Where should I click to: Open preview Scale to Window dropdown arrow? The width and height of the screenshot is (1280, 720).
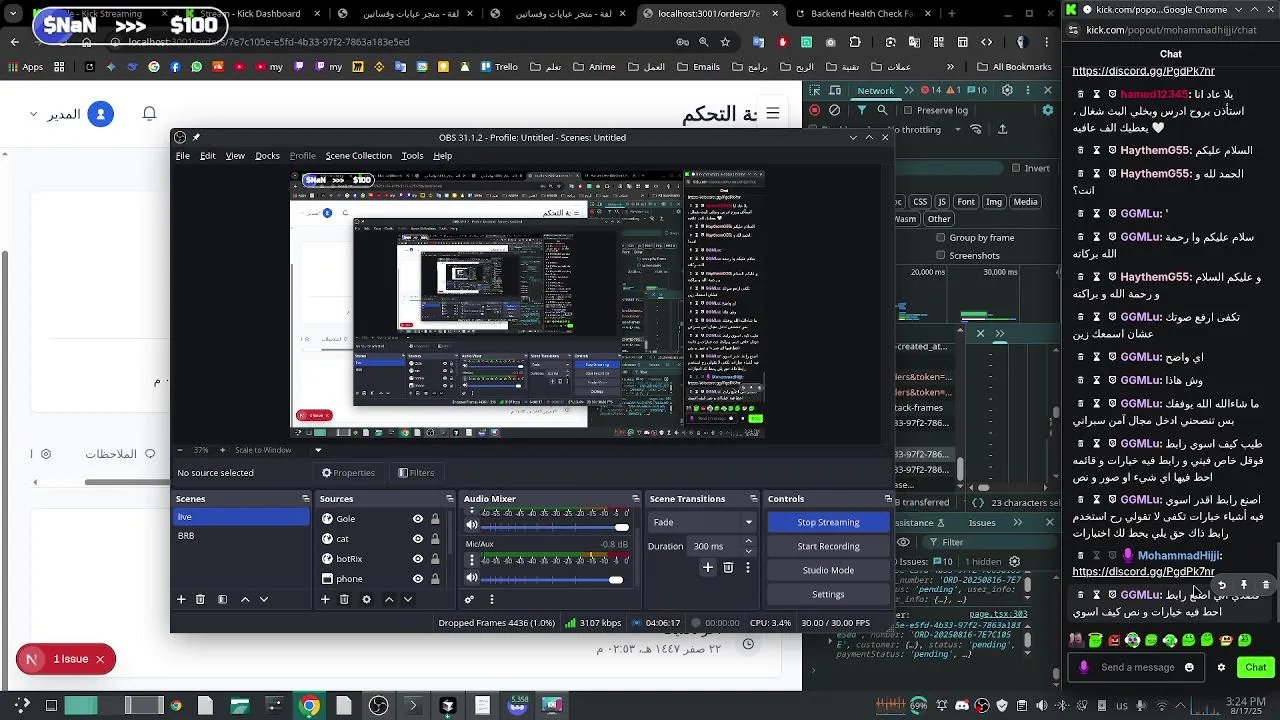point(318,450)
